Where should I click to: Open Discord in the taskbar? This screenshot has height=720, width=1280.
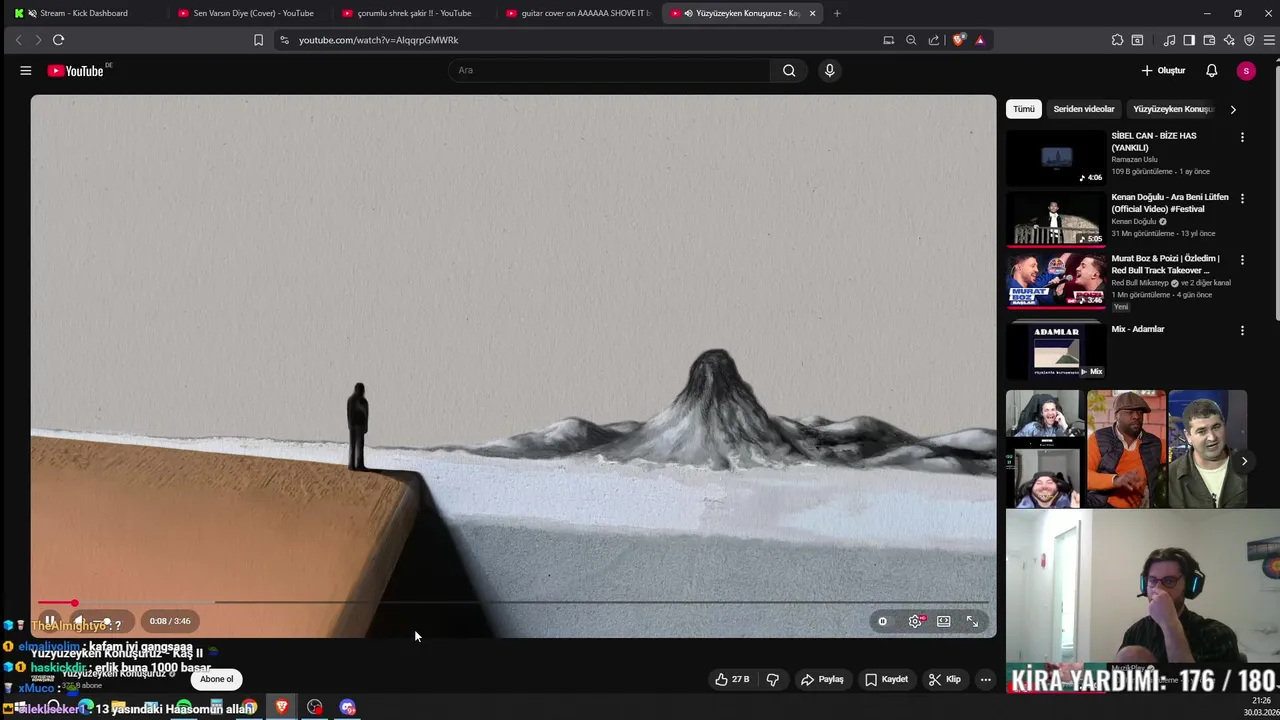(347, 707)
